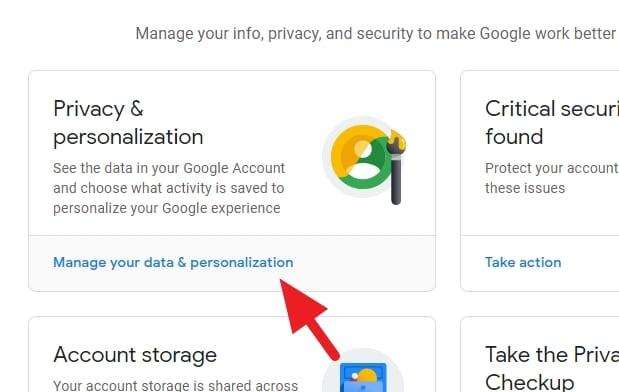
Task: Select the Privacy & personalization heading
Action: (x=128, y=123)
